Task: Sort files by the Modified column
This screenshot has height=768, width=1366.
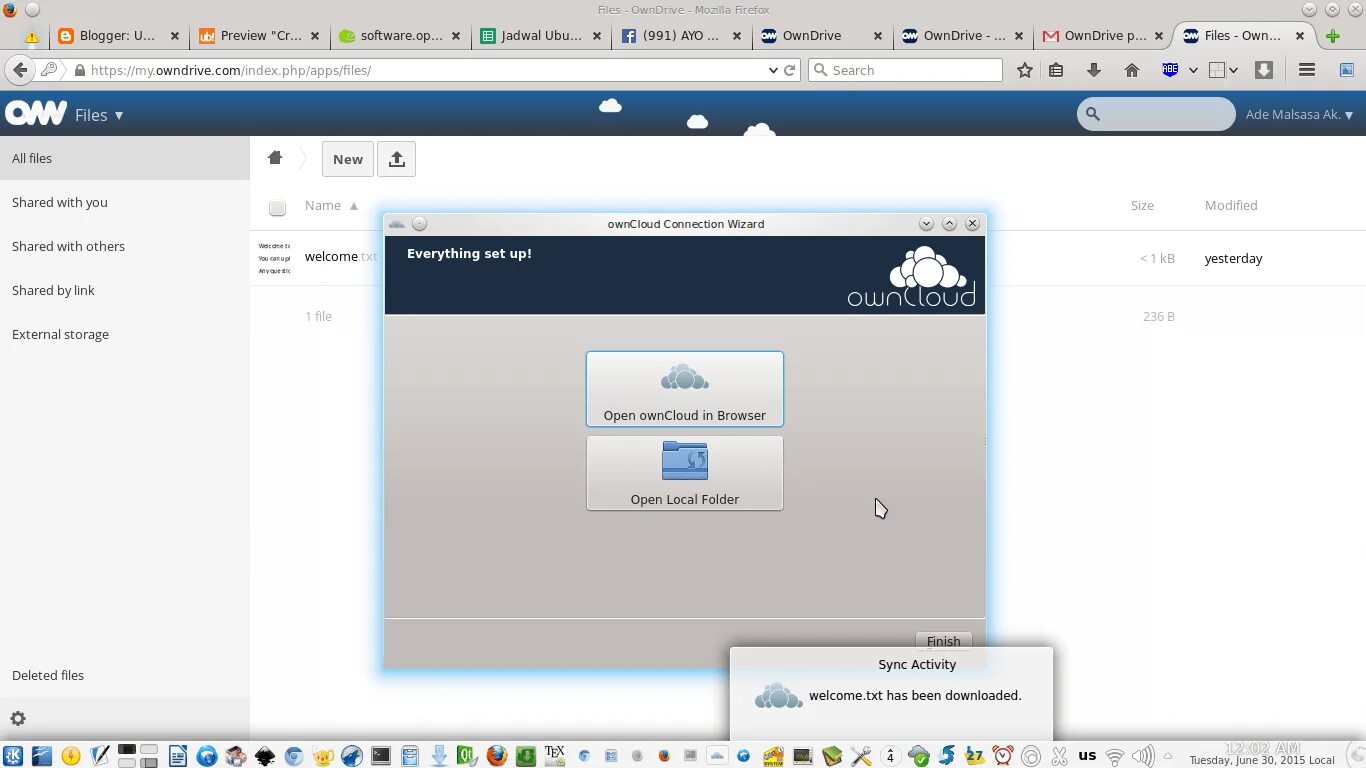Action: [1231, 205]
